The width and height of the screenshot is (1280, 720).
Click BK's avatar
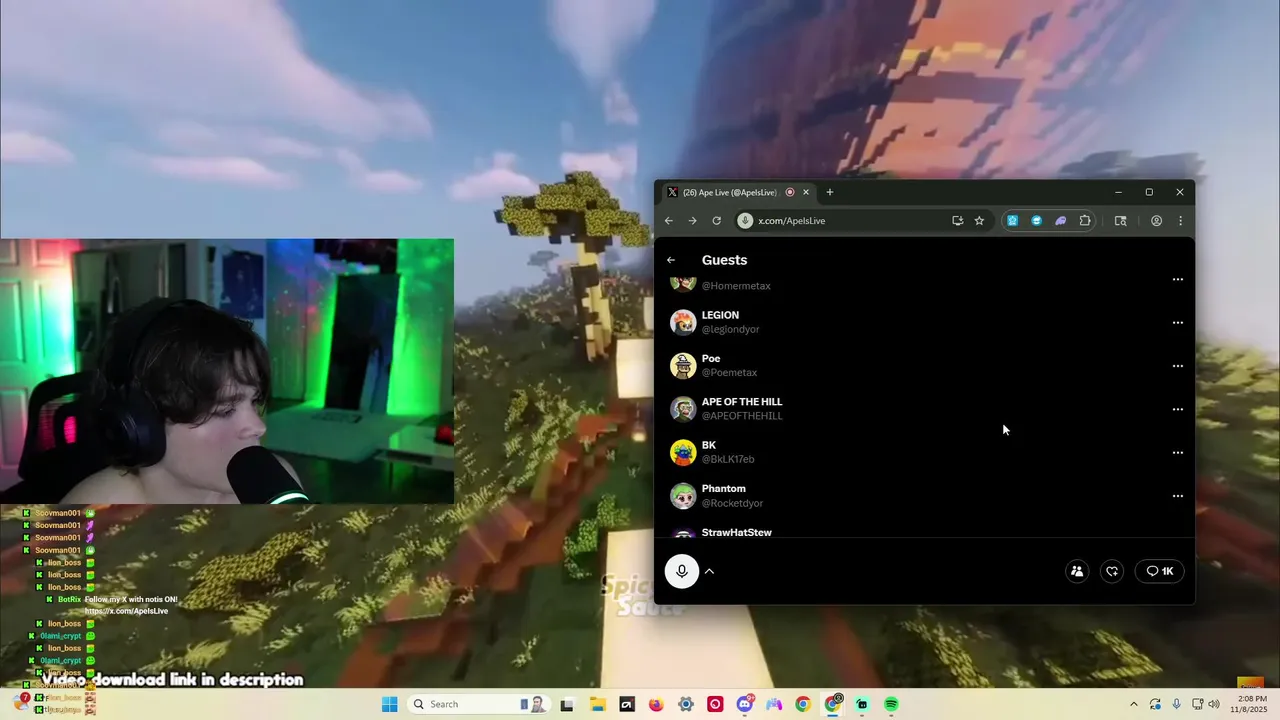(683, 452)
